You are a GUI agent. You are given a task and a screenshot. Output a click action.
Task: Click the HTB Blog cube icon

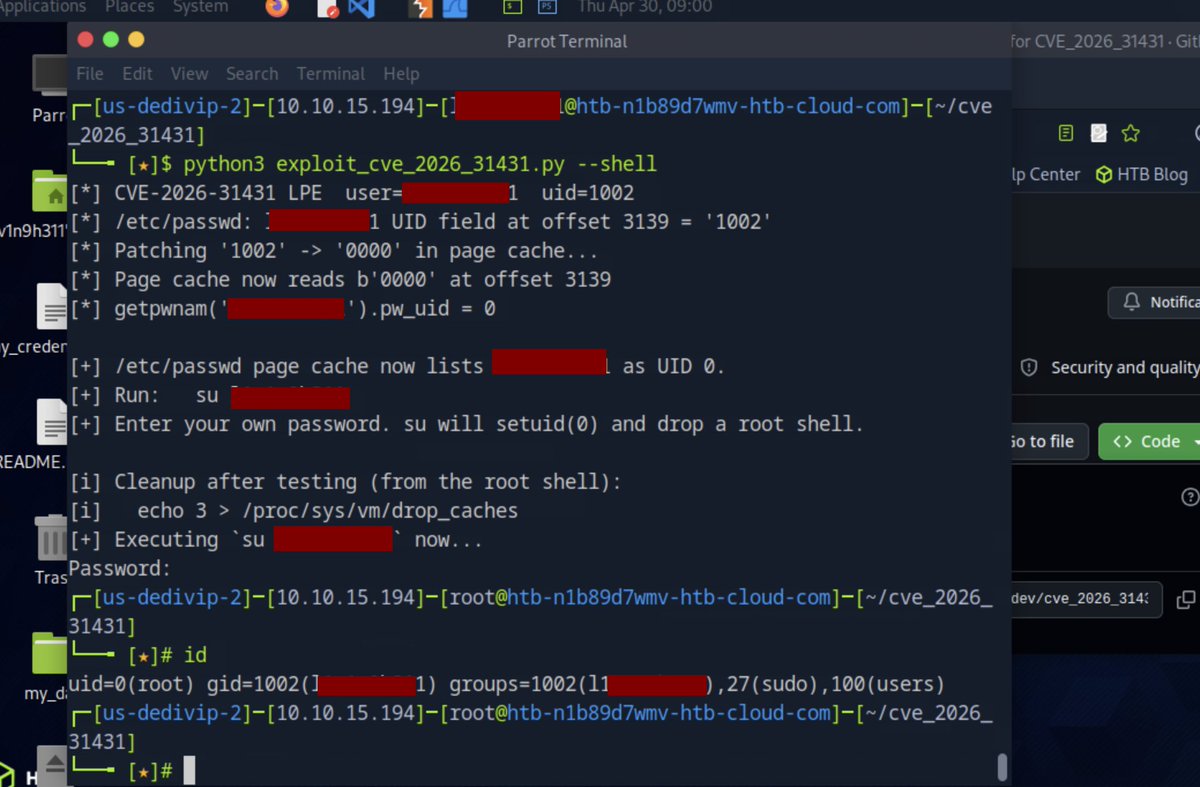[1104, 174]
